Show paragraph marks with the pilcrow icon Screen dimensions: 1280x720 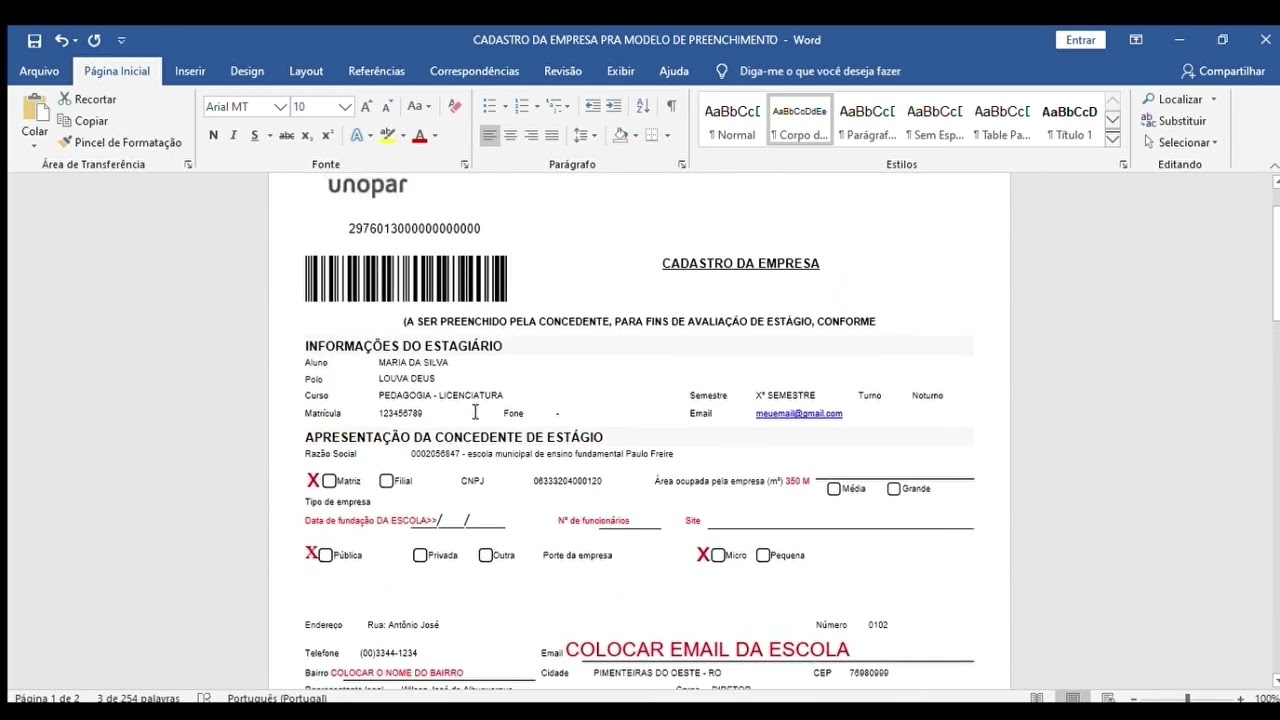(671, 106)
